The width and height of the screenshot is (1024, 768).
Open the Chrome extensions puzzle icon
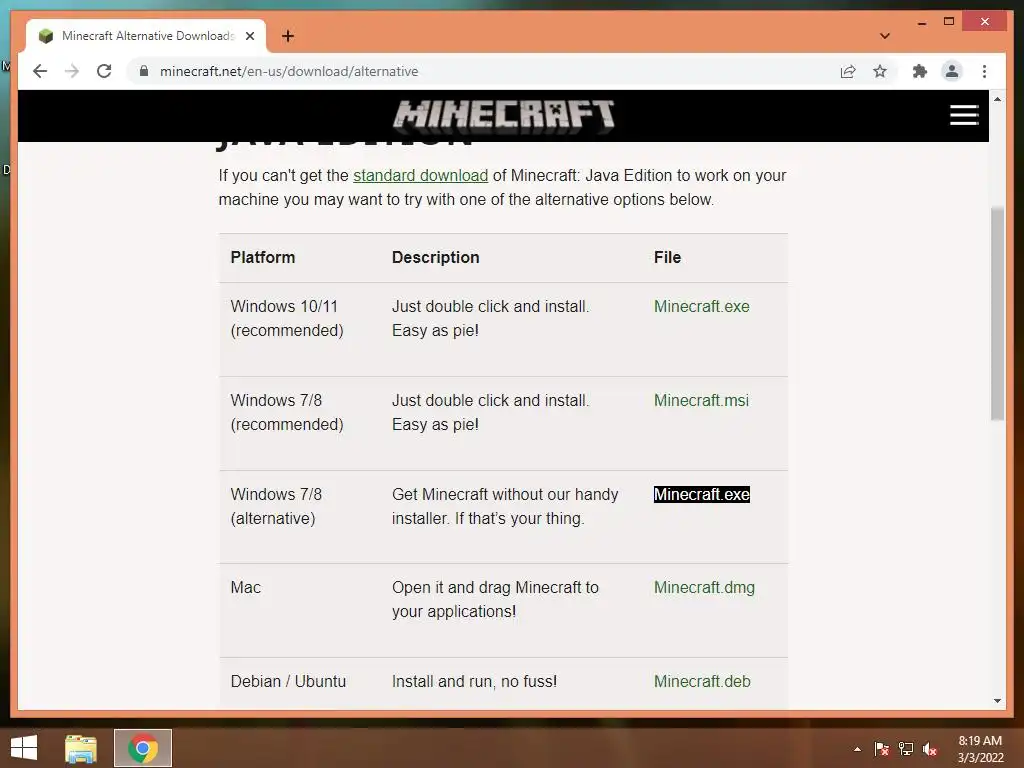point(920,71)
